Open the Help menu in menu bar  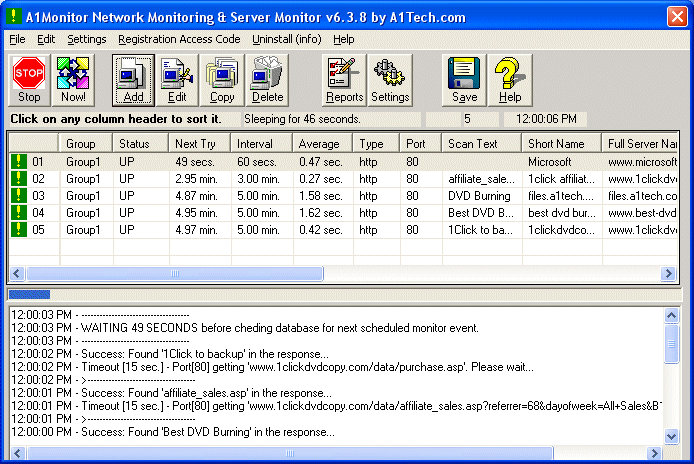[343, 39]
